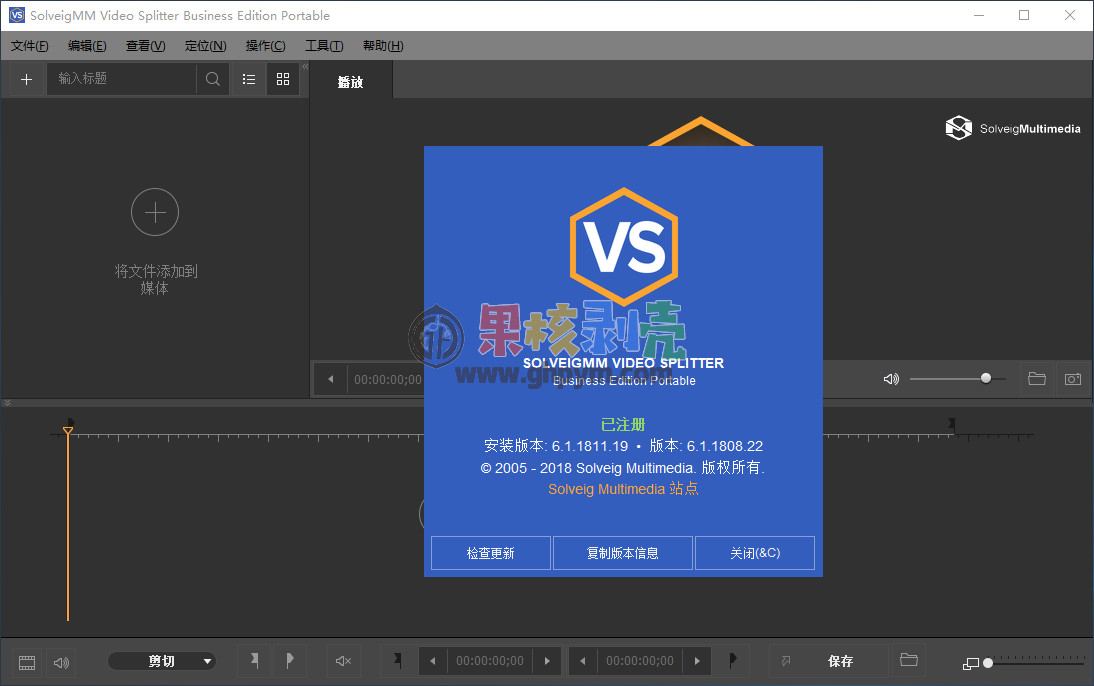Toggle mute fragment icon near 剪切 controls
Screen dimensions: 1094x686
tap(343, 661)
